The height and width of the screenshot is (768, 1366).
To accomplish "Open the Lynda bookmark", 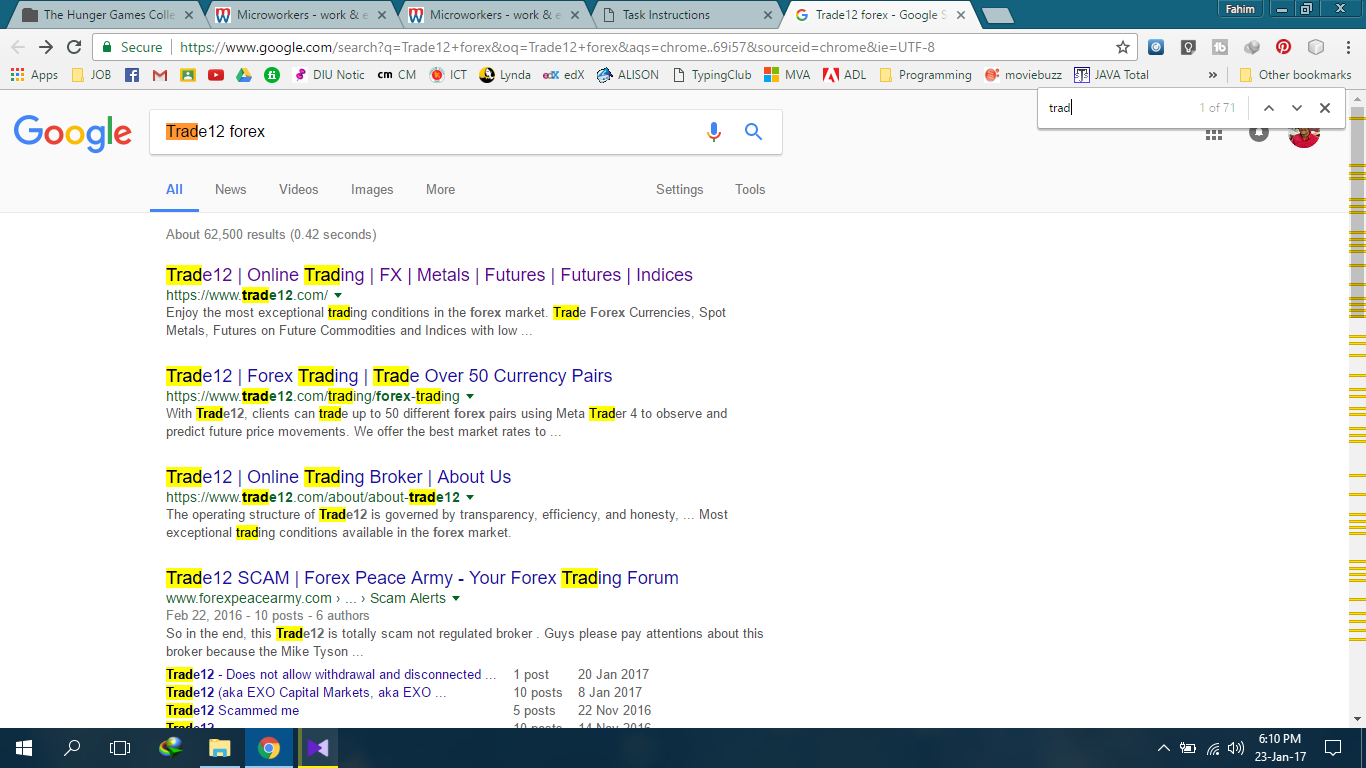I will coord(505,75).
